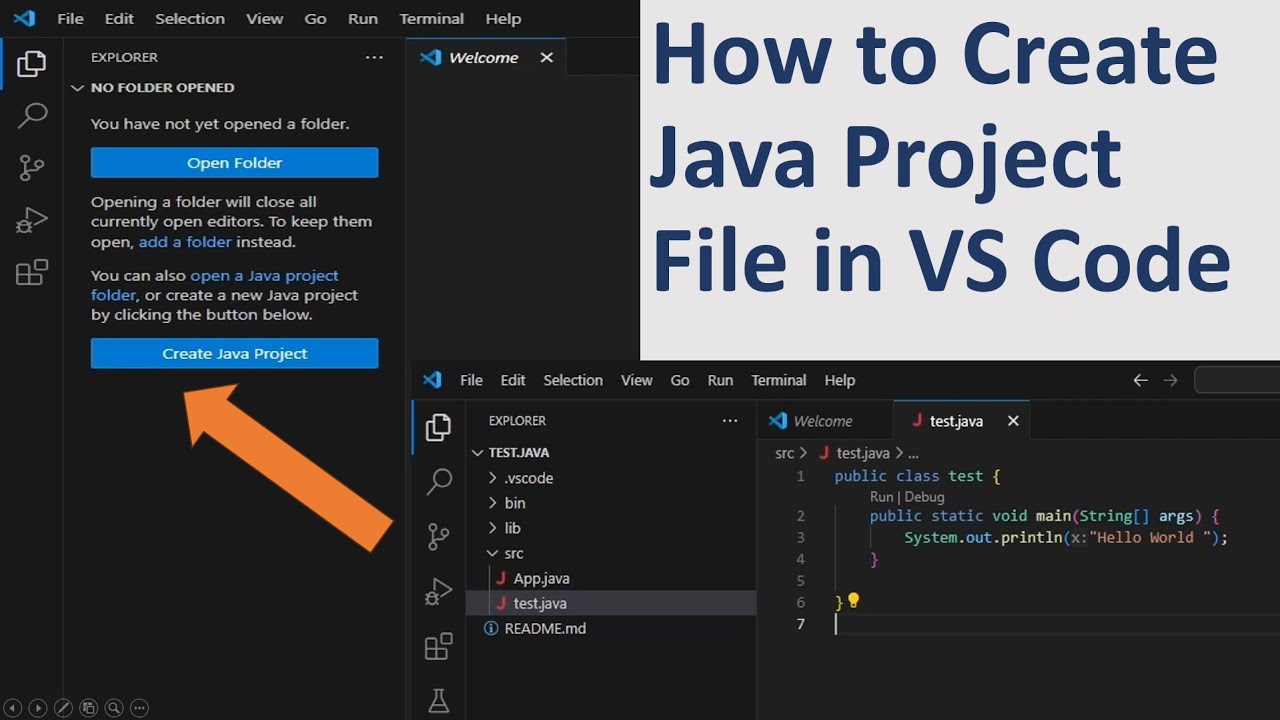Open Explorer view in the upper-left VS Code window
Viewport: 1280px width, 720px height.
tap(31, 64)
